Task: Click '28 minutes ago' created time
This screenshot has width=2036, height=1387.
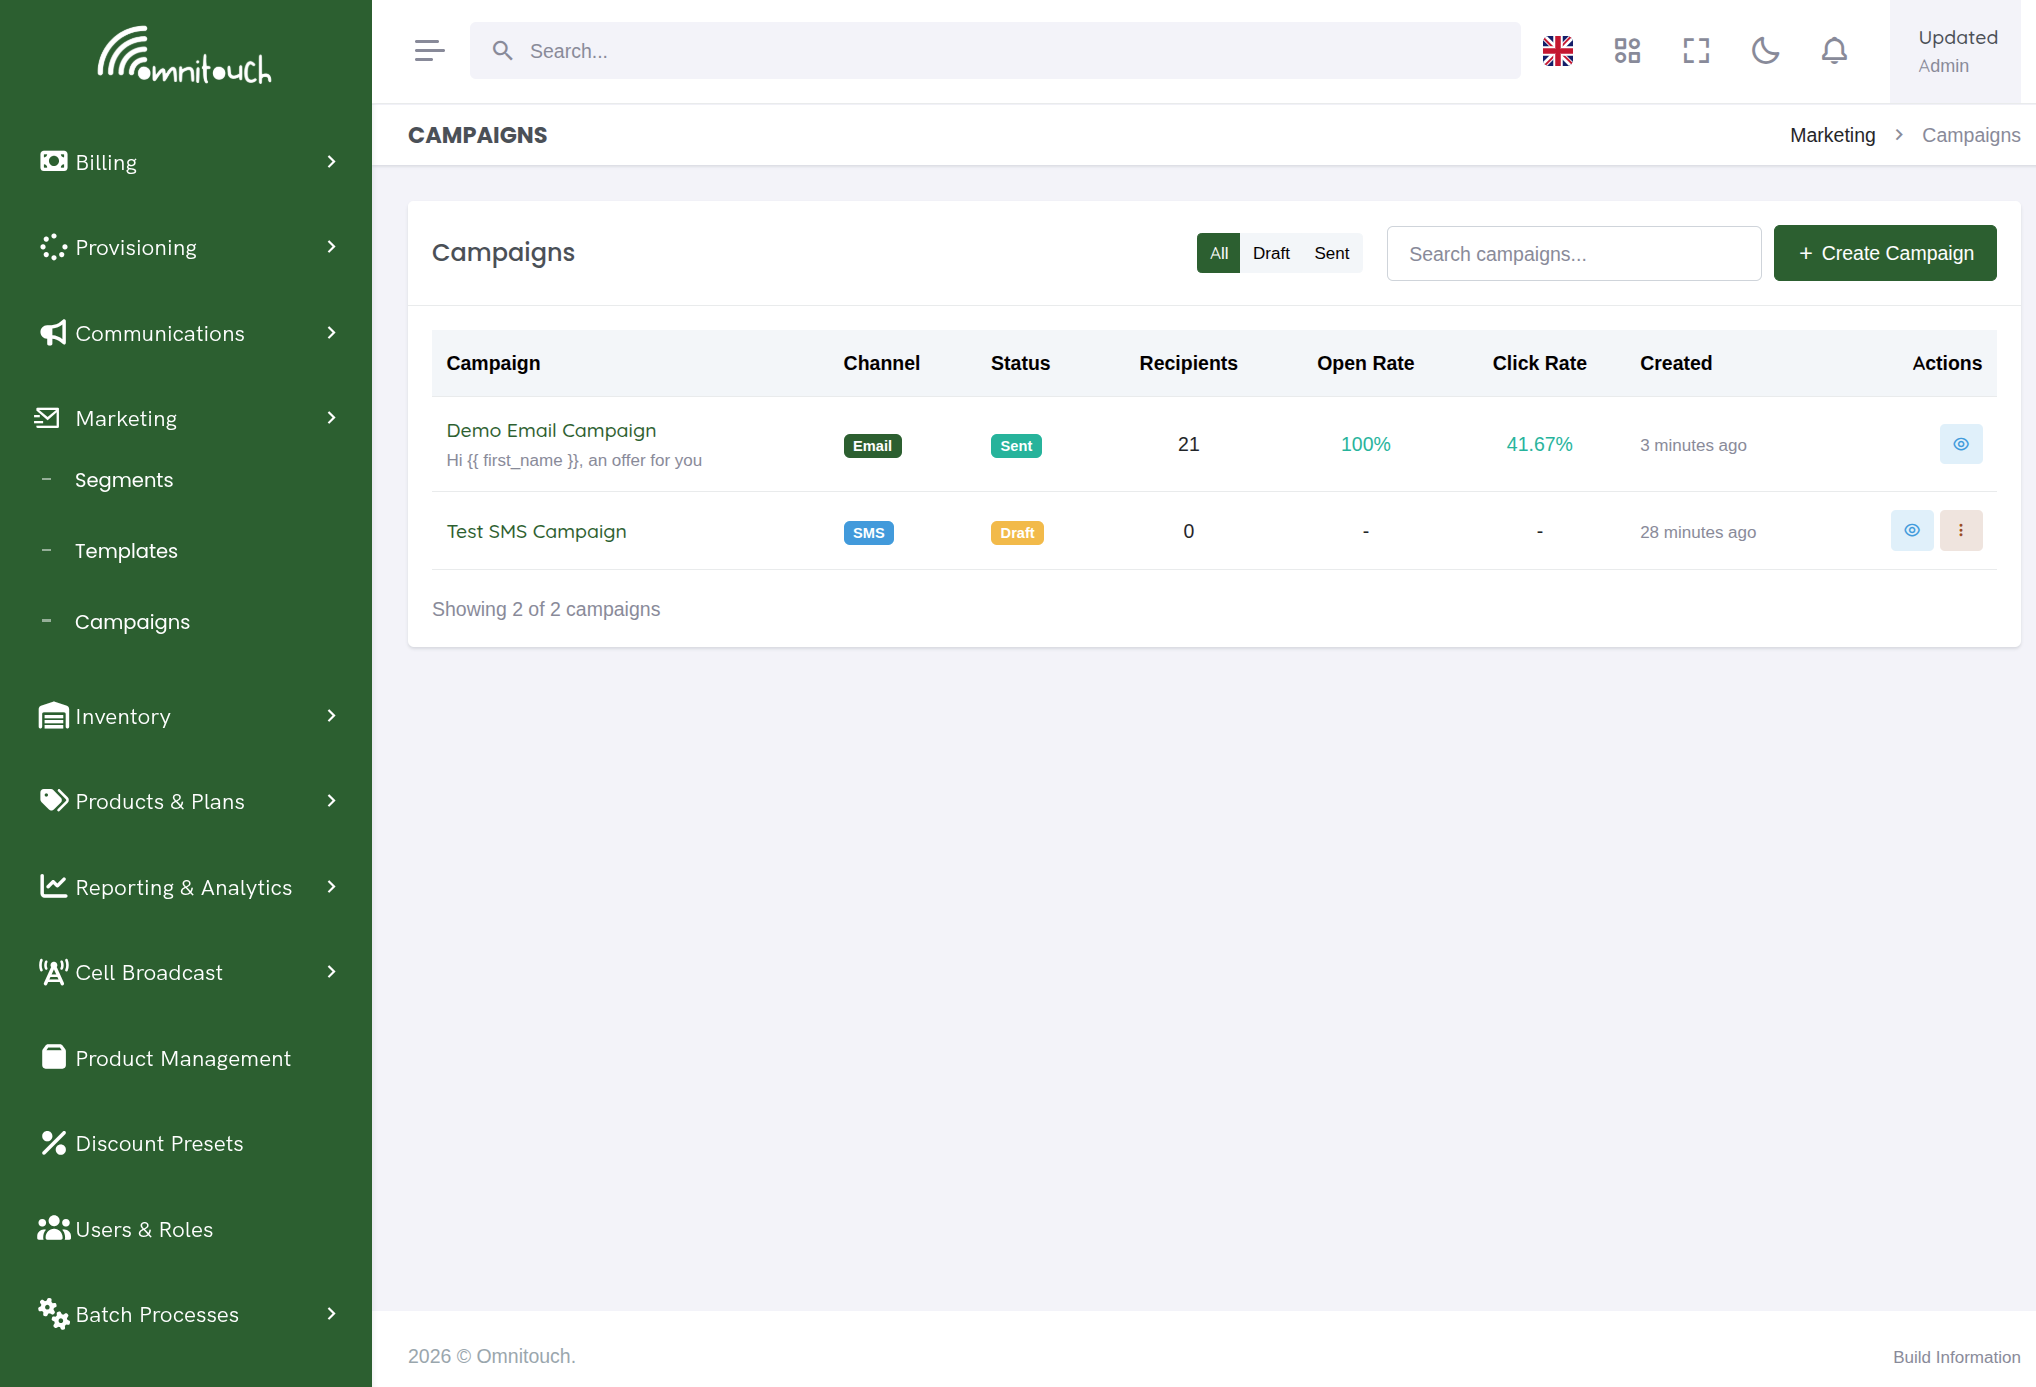Action: coord(1698,532)
